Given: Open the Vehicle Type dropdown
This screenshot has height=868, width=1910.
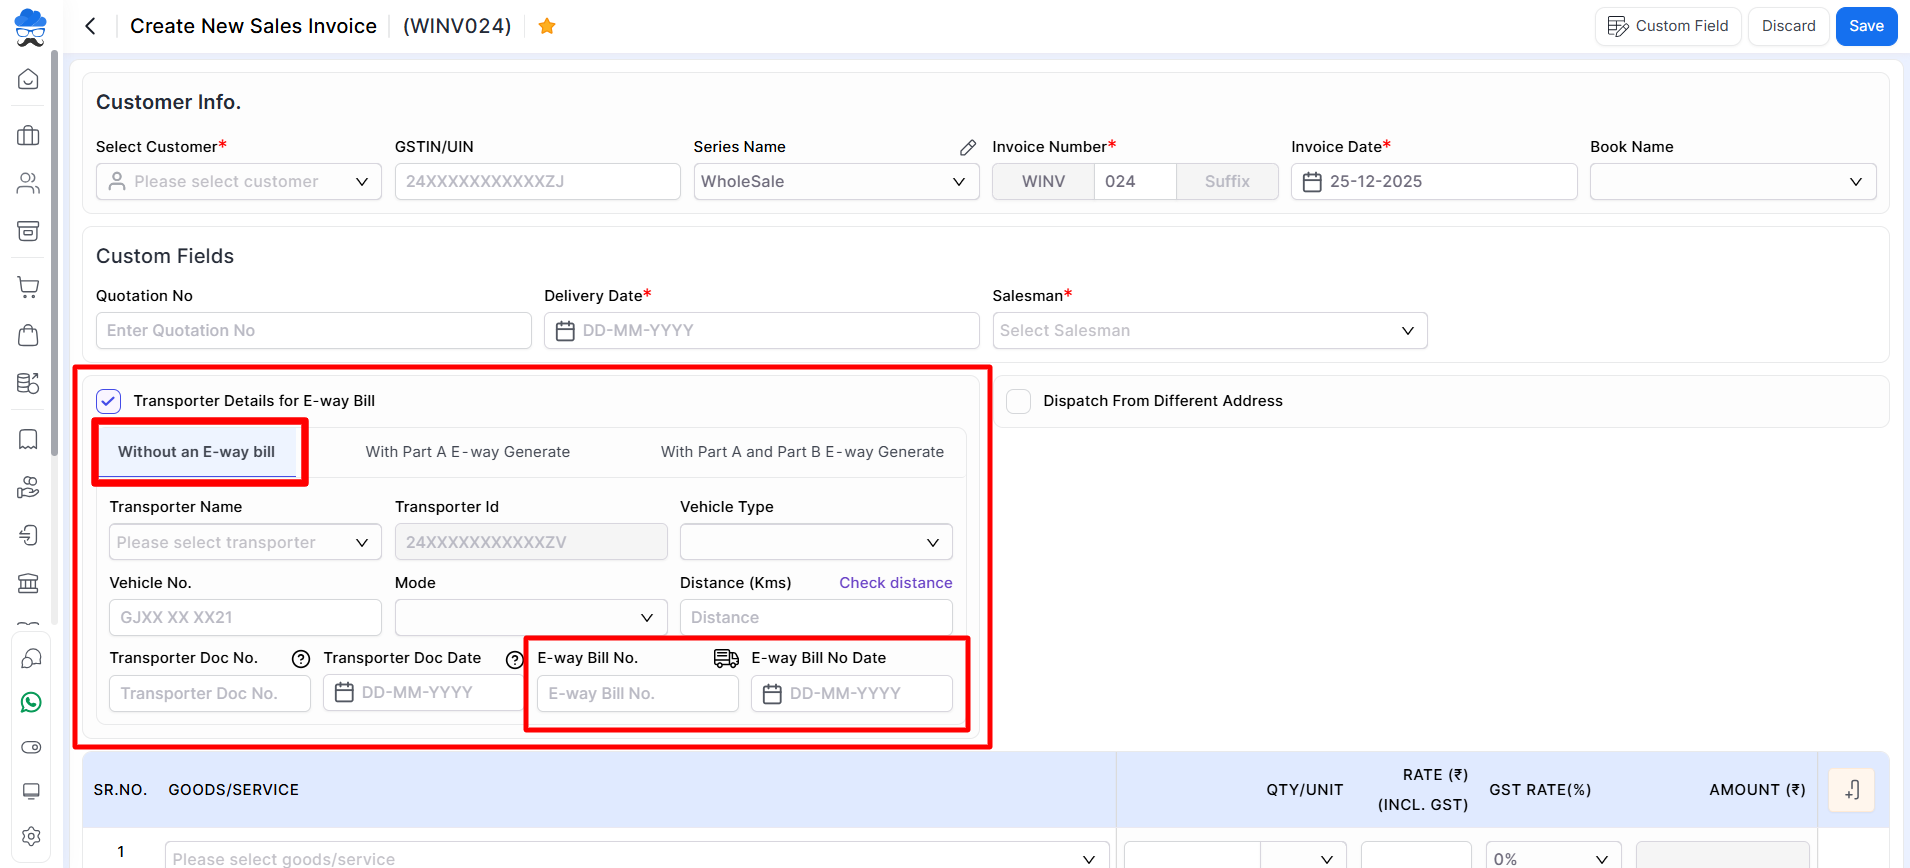Looking at the screenshot, I should point(815,542).
